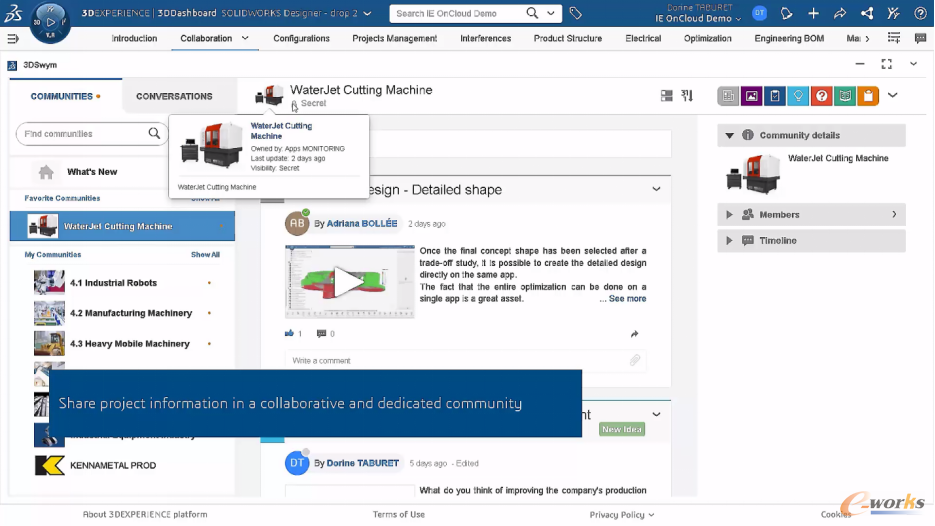The height and width of the screenshot is (526, 935).
Task: Click the like thumb on Adriana's post
Action: pyautogui.click(x=290, y=333)
